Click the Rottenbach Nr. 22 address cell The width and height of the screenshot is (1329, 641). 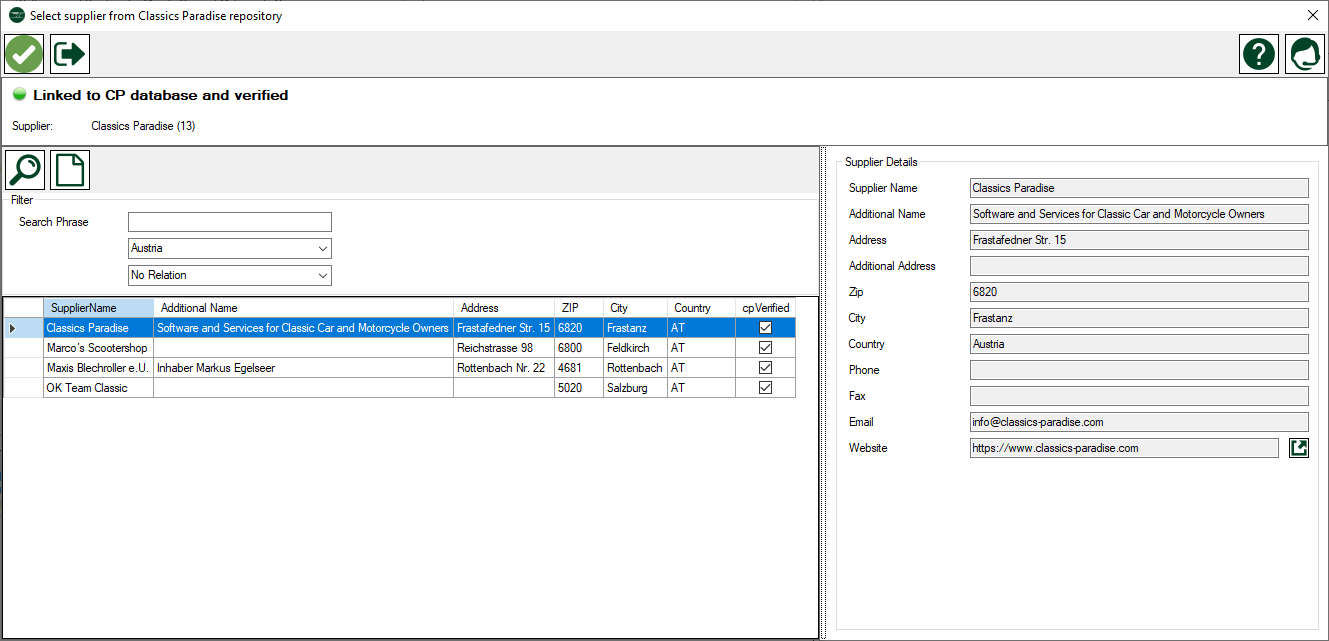504,368
